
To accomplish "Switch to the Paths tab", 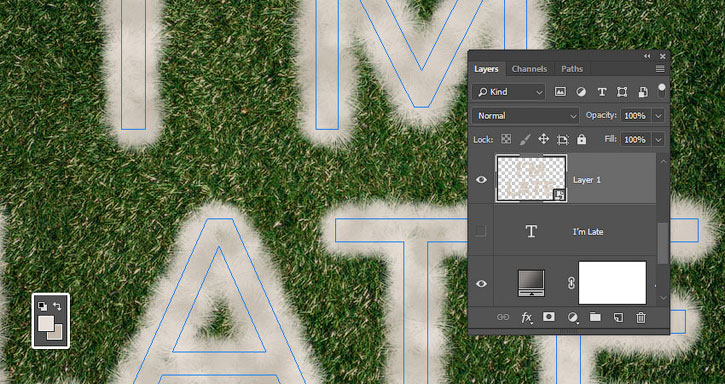I will [x=572, y=69].
